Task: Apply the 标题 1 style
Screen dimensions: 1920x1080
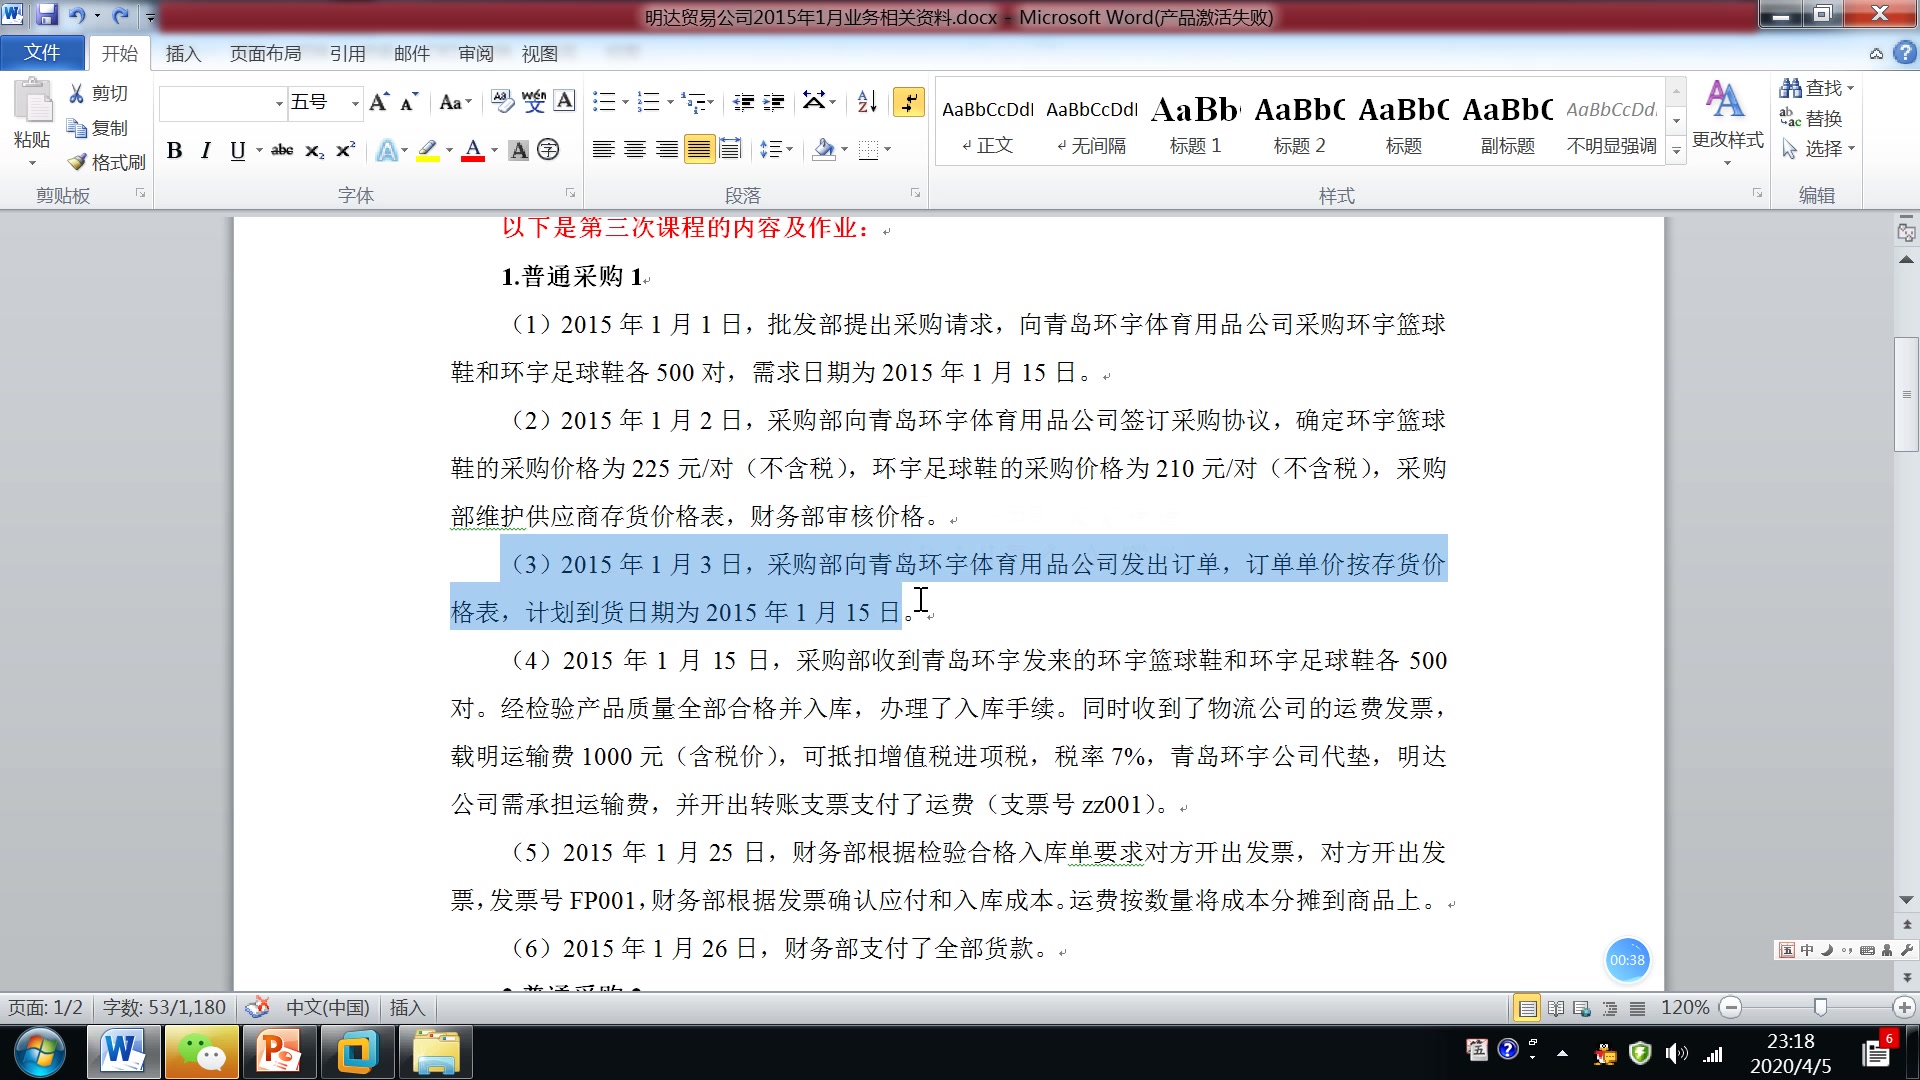Action: tap(1194, 120)
